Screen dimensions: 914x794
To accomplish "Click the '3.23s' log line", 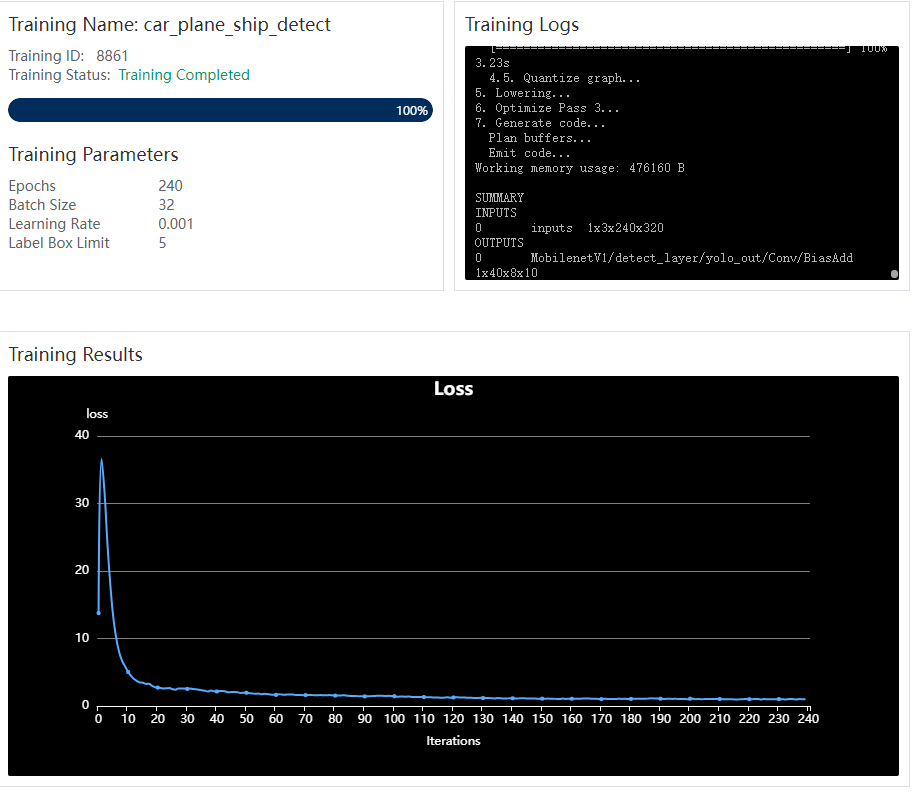I will click(x=492, y=63).
